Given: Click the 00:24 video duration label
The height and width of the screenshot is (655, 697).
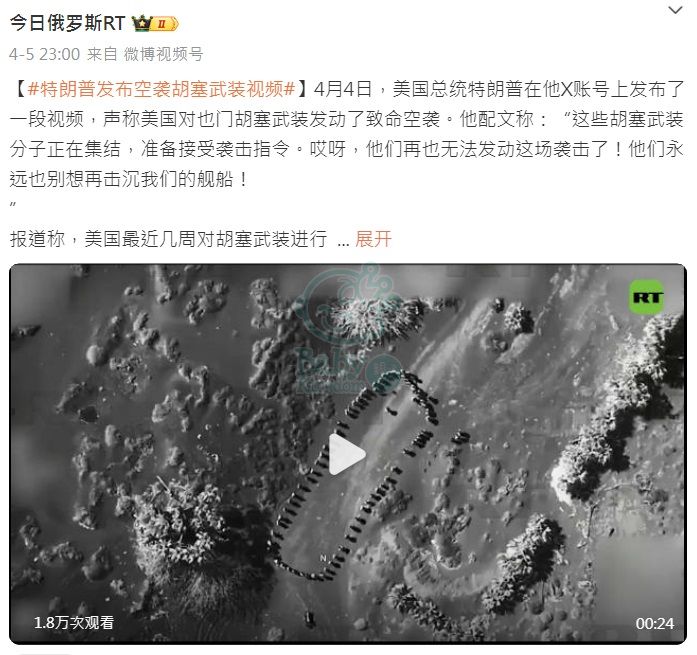Looking at the screenshot, I should tap(655, 623).
